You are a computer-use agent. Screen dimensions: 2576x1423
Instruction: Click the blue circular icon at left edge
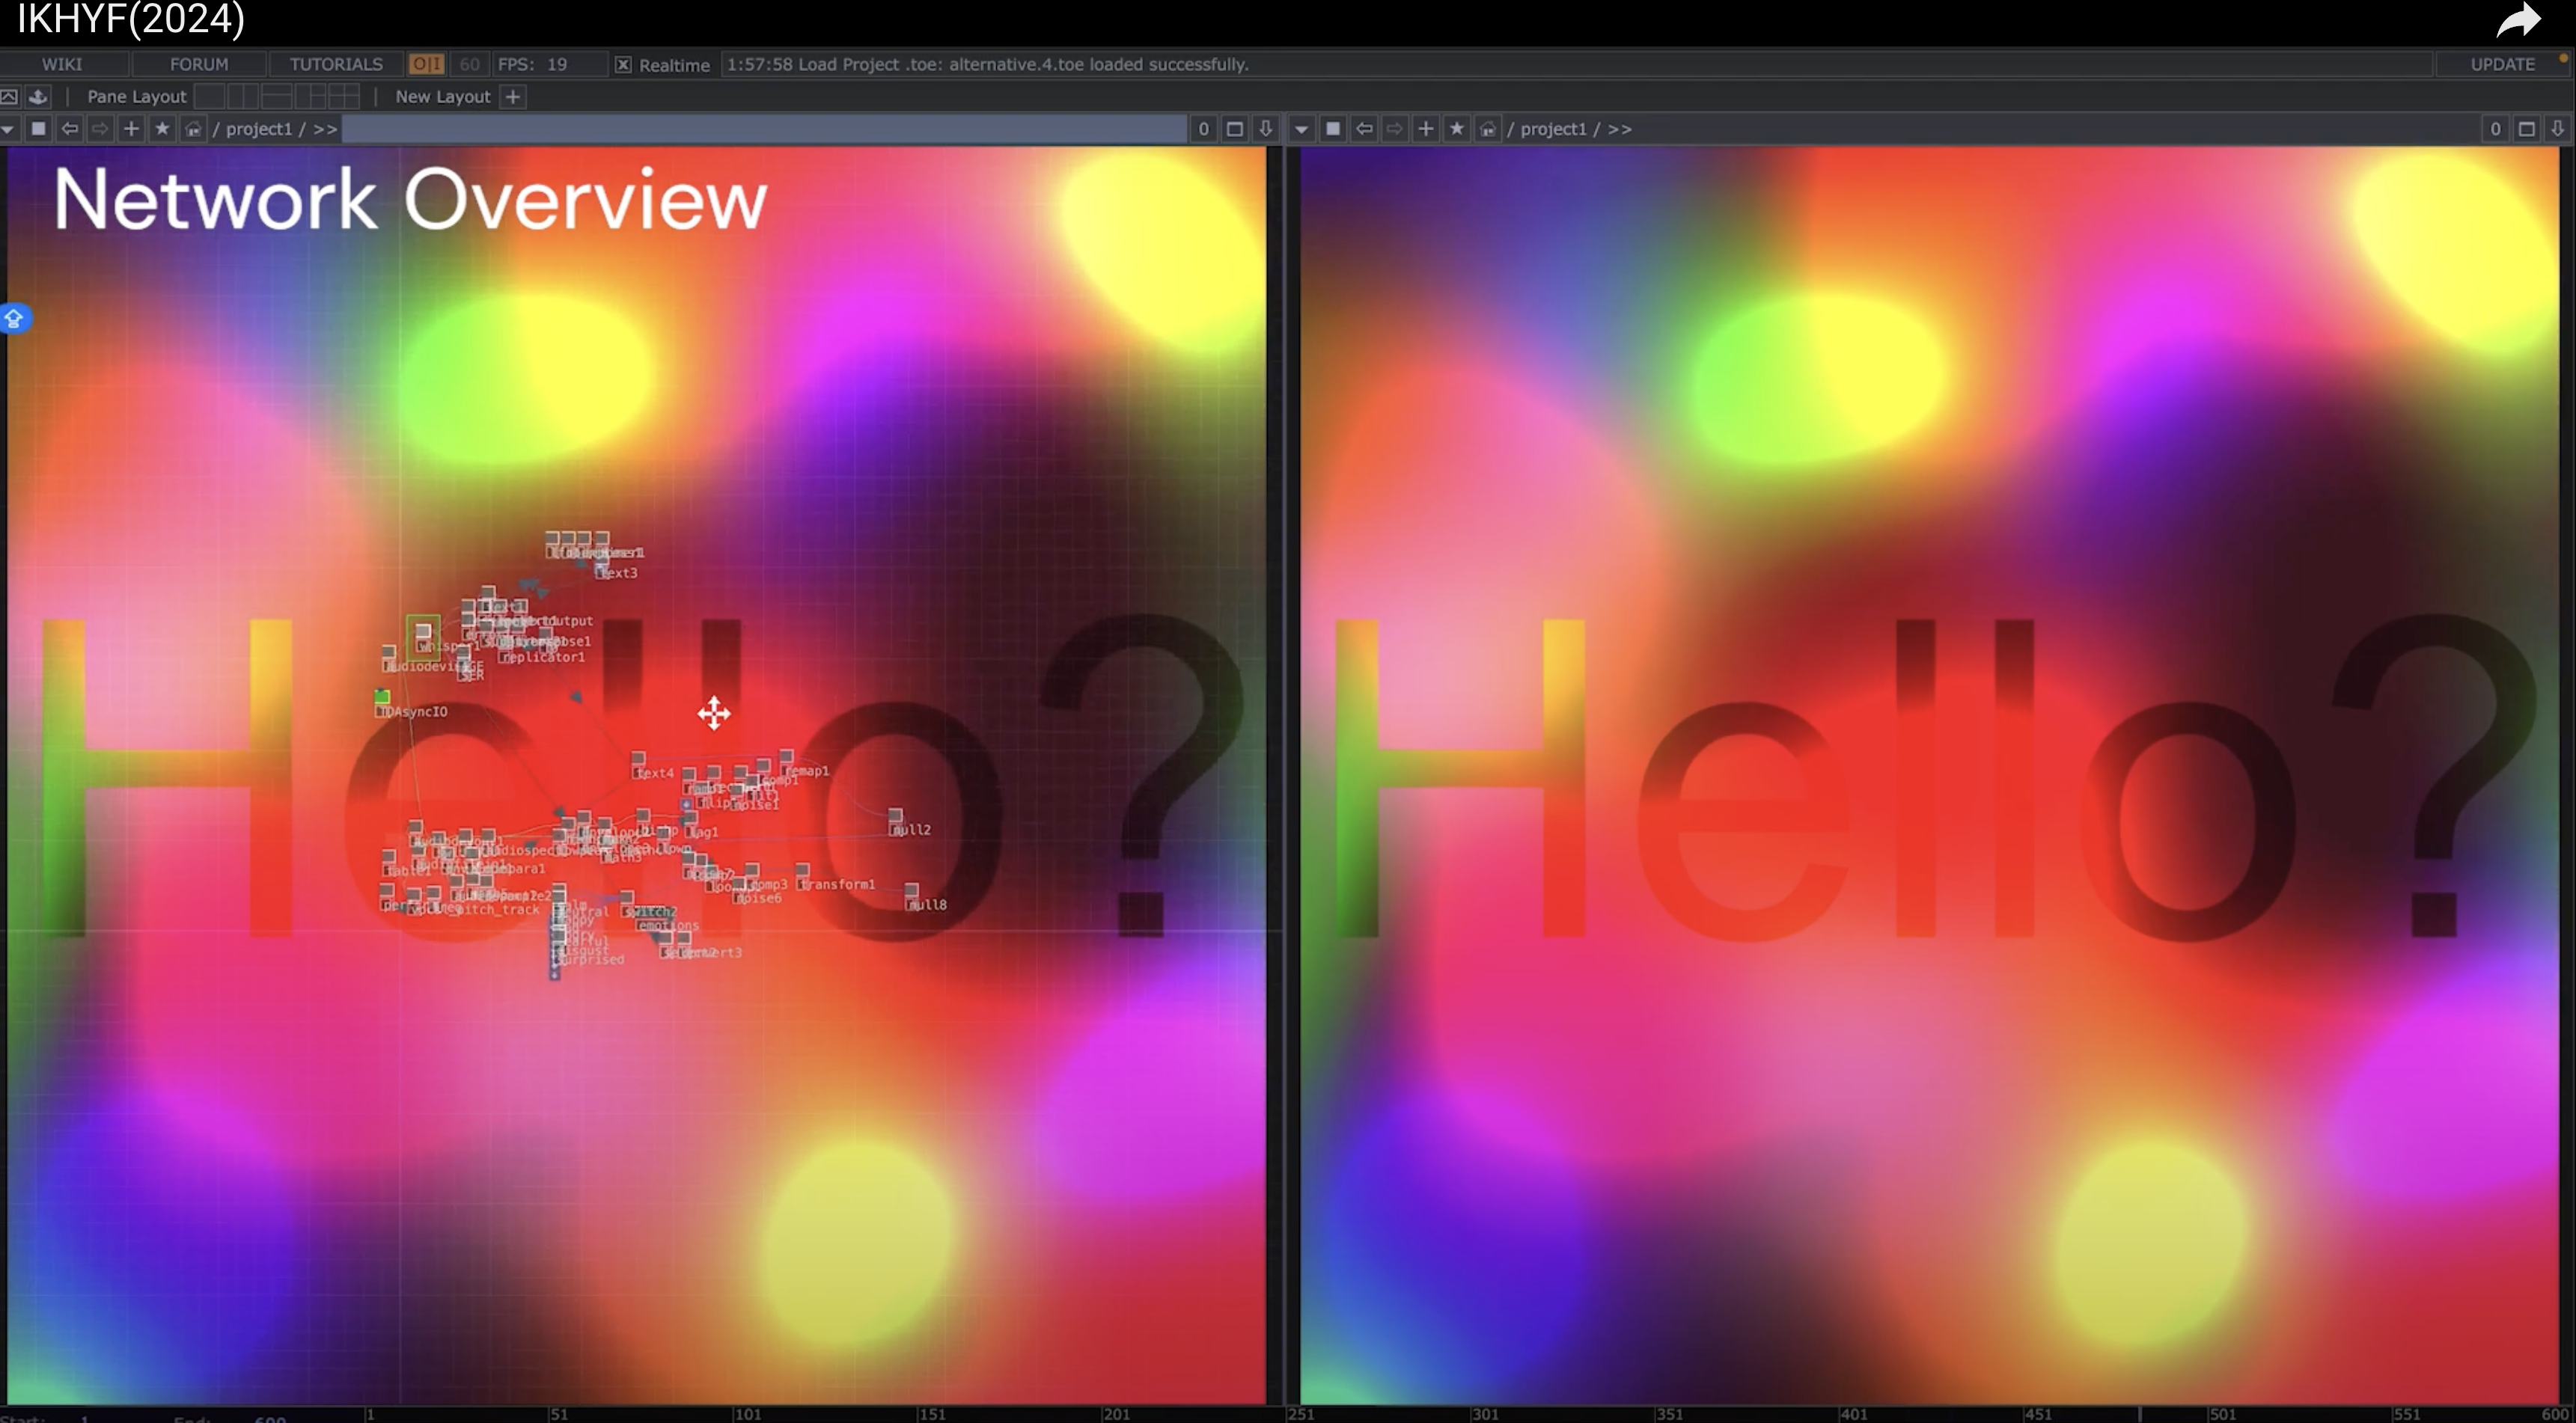click(14, 318)
